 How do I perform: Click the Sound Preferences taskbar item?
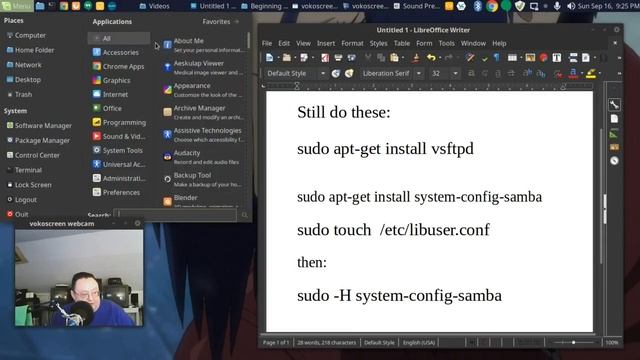[416, 6]
